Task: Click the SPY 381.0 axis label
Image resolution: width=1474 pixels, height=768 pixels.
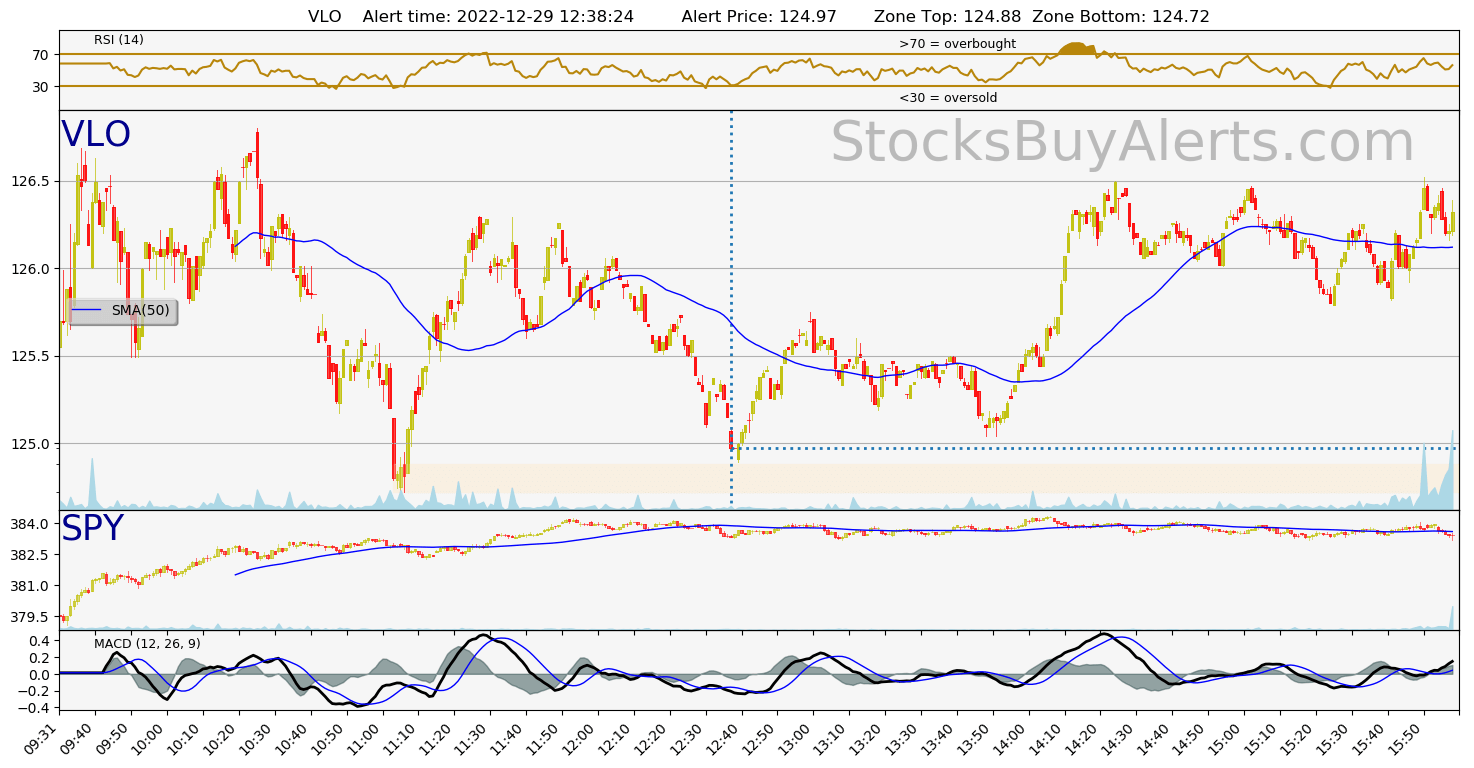Action: [30, 586]
